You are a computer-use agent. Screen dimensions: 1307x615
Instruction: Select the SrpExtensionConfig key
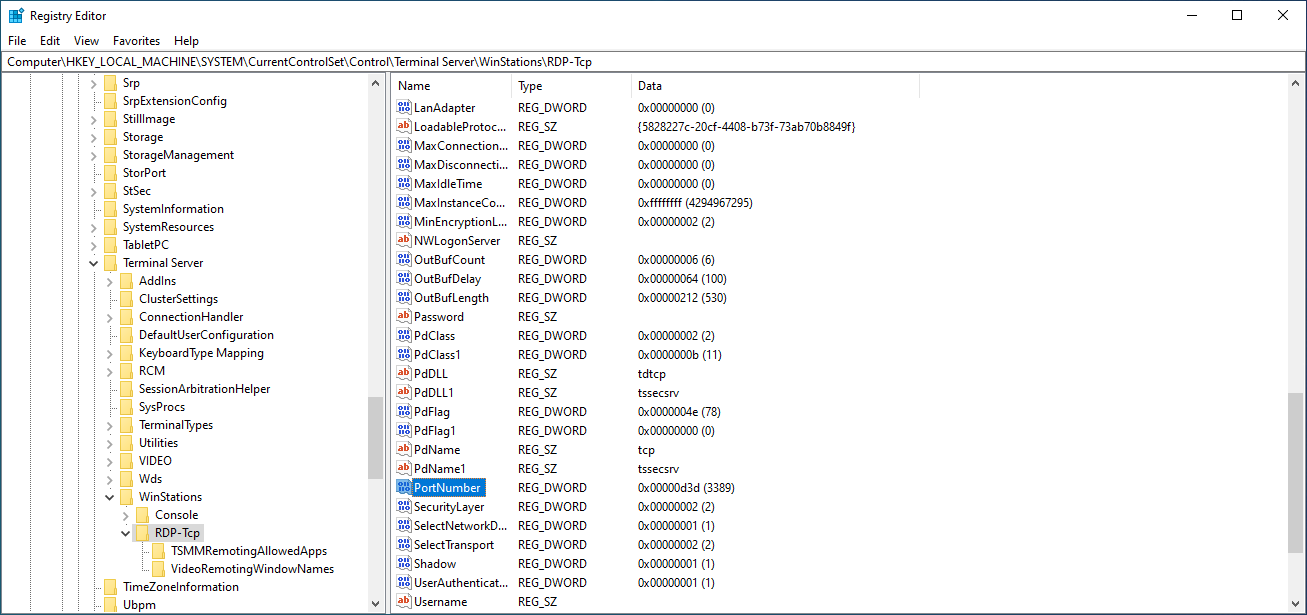coord(174,101)
